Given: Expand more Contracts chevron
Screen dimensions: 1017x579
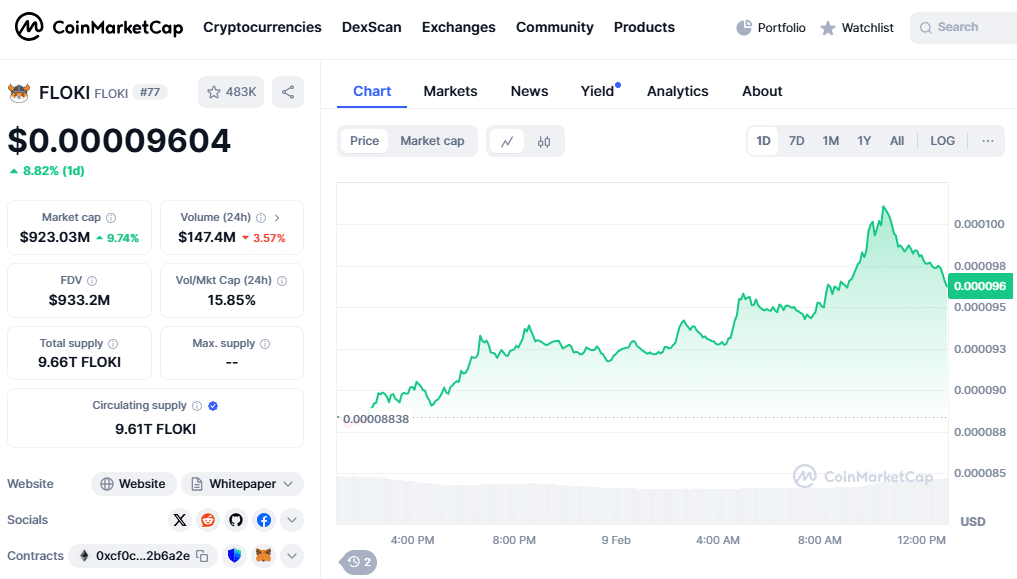Looking at the screenshot, I should point(292,556).
